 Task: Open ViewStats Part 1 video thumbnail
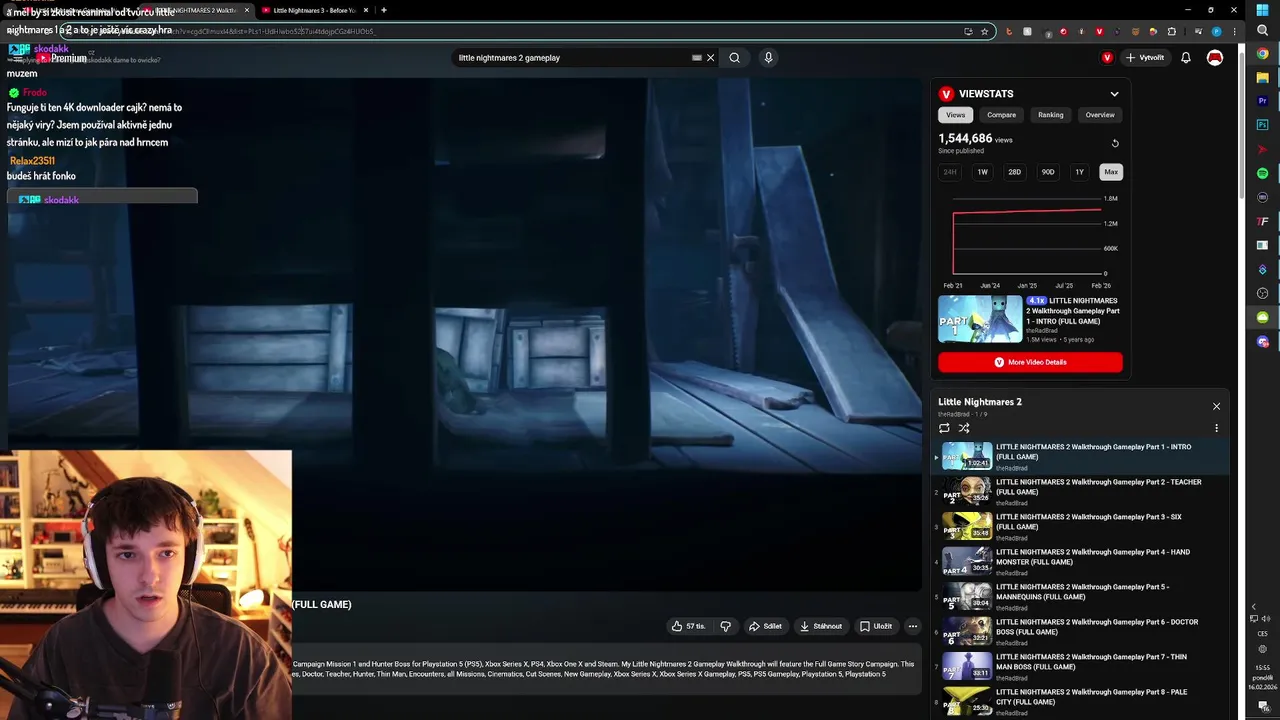980,319
